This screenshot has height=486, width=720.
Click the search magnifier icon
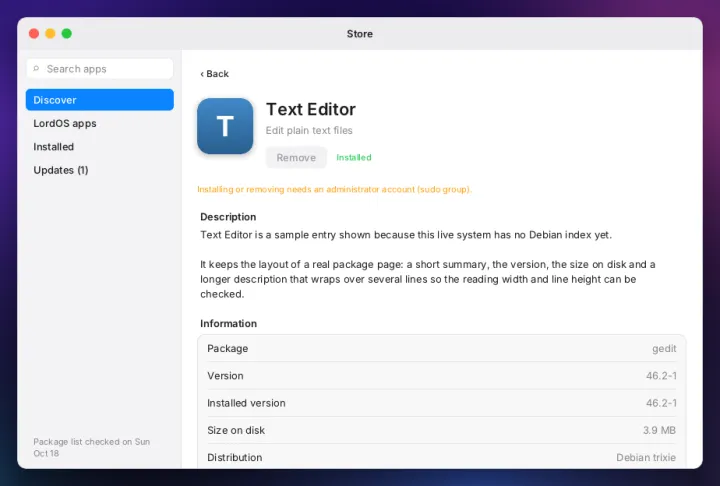pos(36,68)
